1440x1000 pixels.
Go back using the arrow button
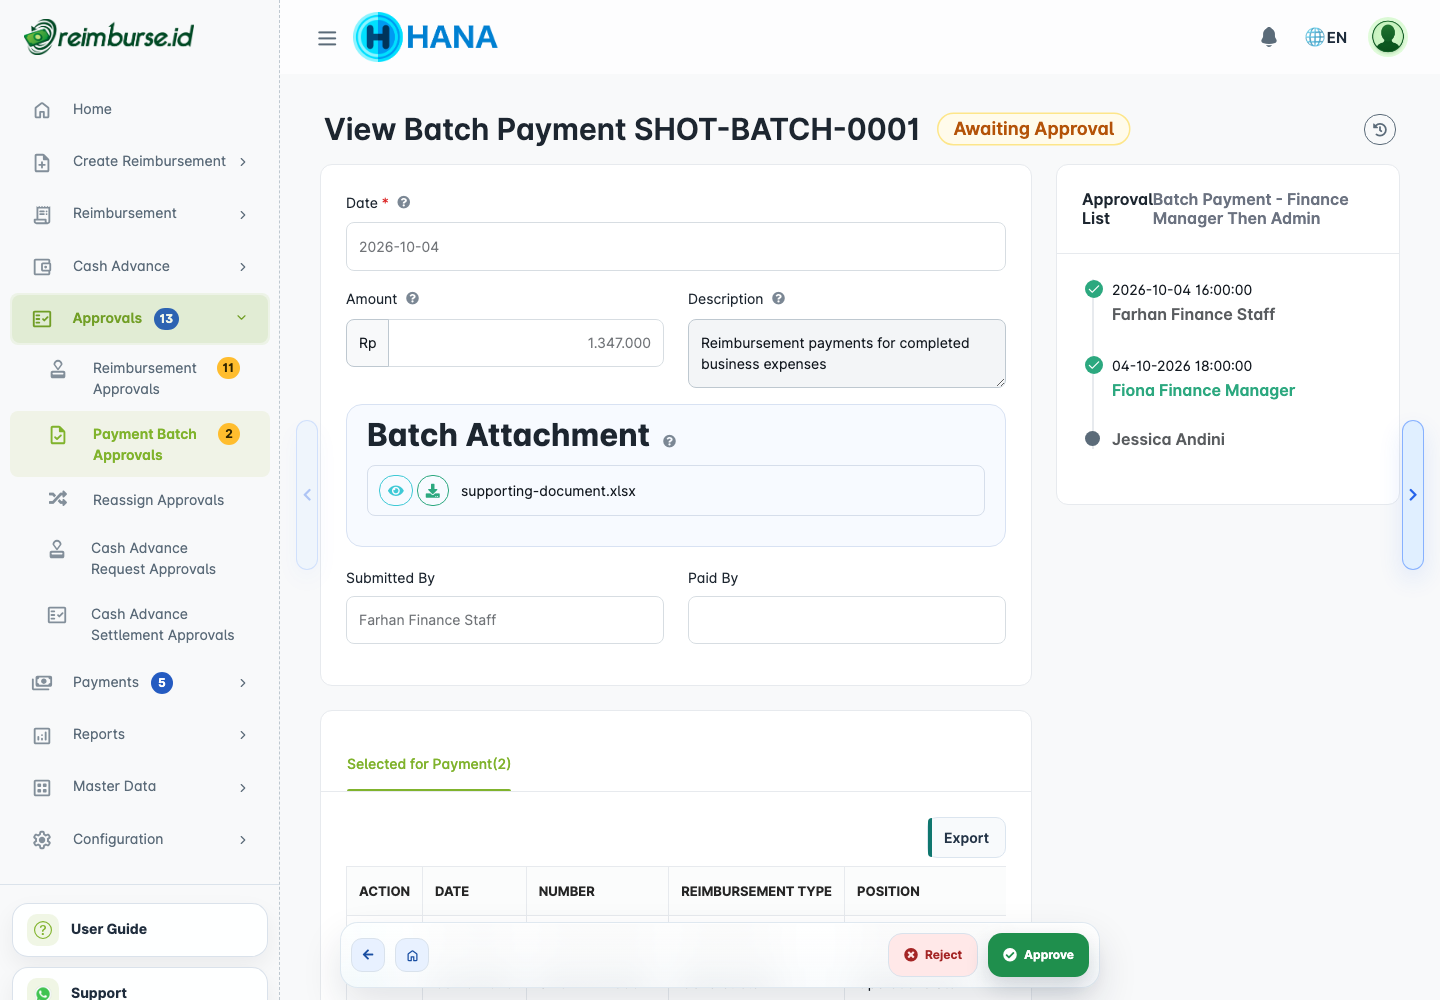pos(368,955)
